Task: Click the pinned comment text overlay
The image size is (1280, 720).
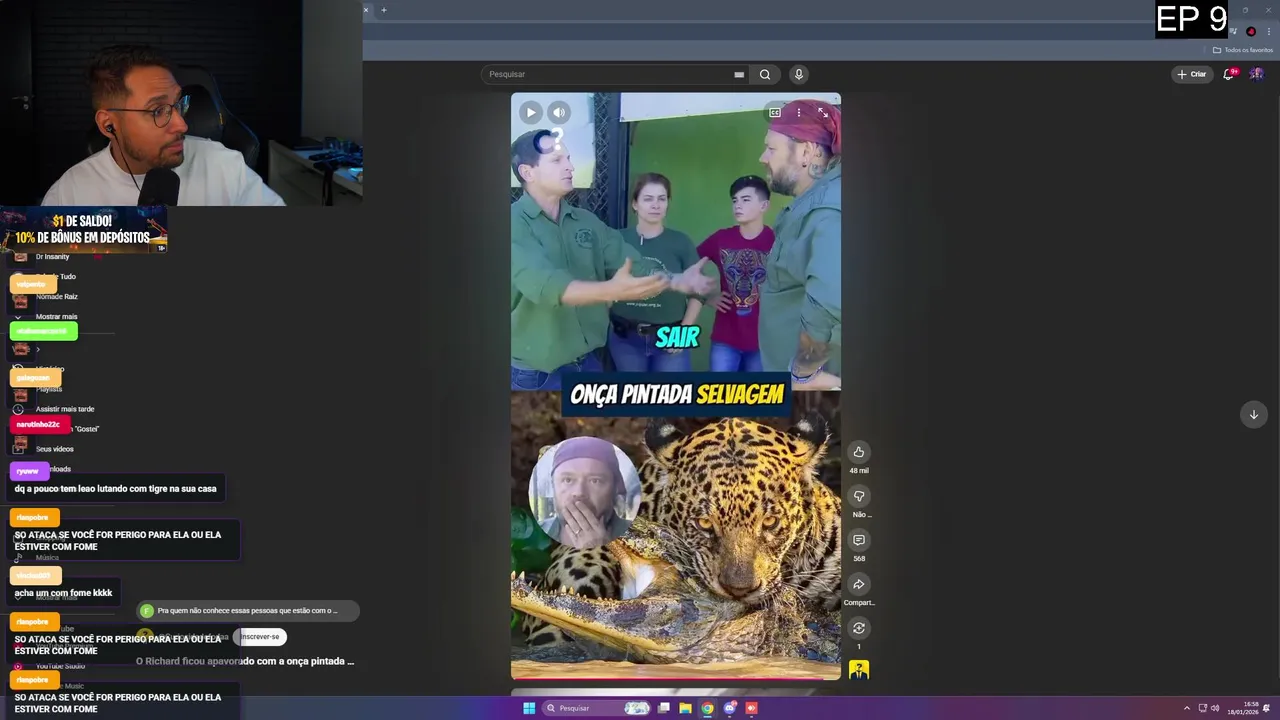Action: pyautogui.click(x=248, y=610)
